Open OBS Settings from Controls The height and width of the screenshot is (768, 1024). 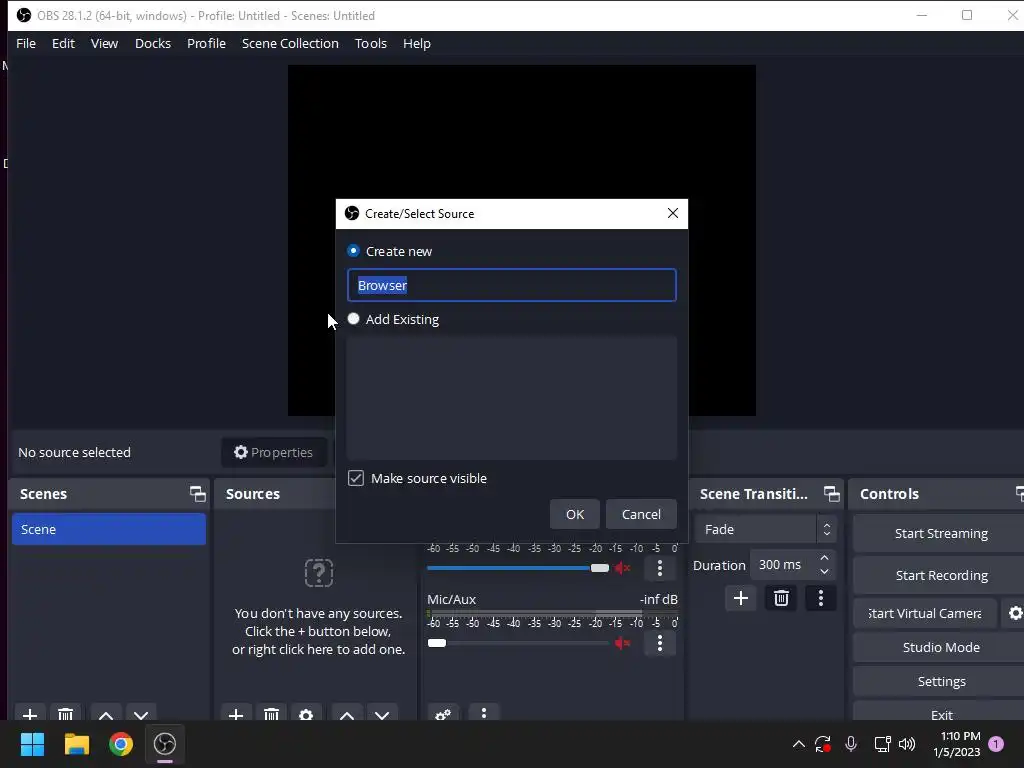(x=941, y=681)
